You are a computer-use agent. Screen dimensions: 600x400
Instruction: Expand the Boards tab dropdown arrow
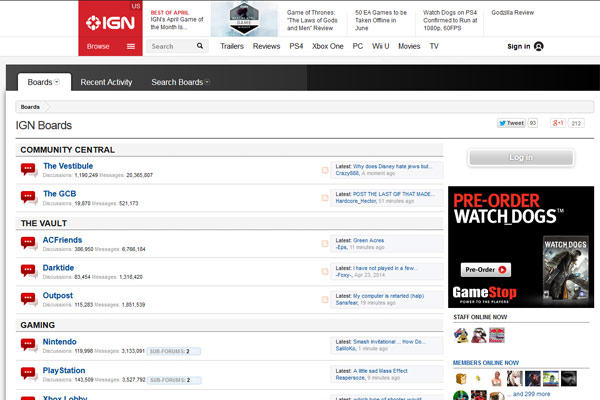pyautogui.click(x=57, y=82)
